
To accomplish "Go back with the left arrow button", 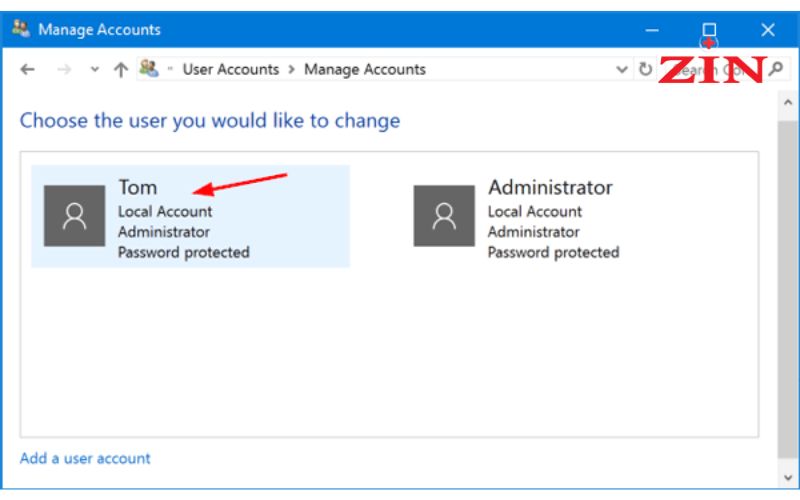I will (28, 69).
